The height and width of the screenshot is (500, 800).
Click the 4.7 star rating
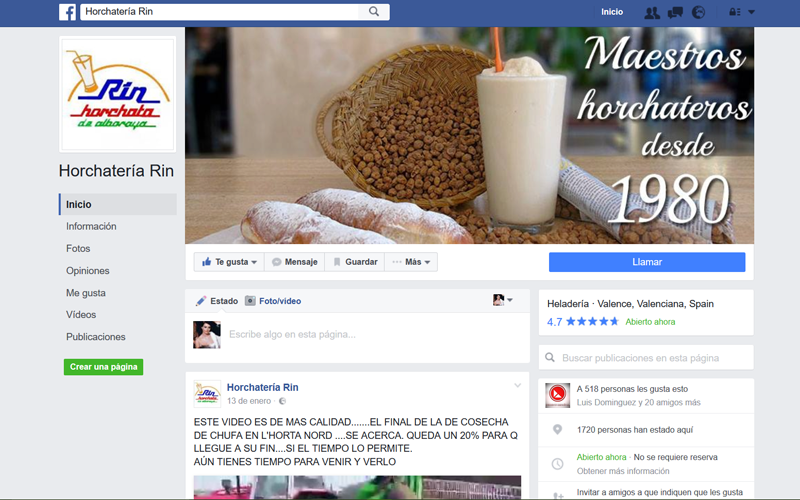[583, 321]
